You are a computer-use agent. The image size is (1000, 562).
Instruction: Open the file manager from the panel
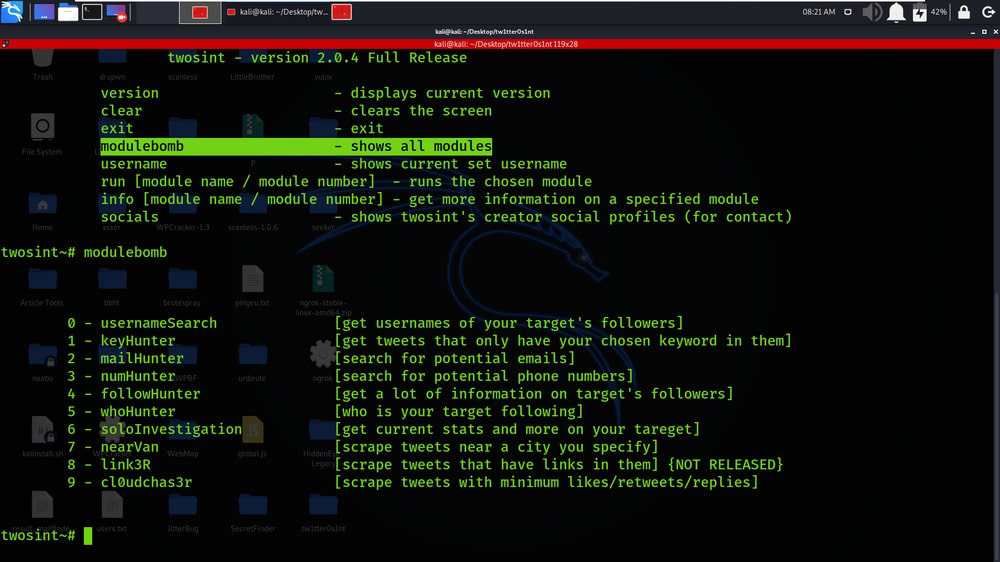click(x=68, y=11)
